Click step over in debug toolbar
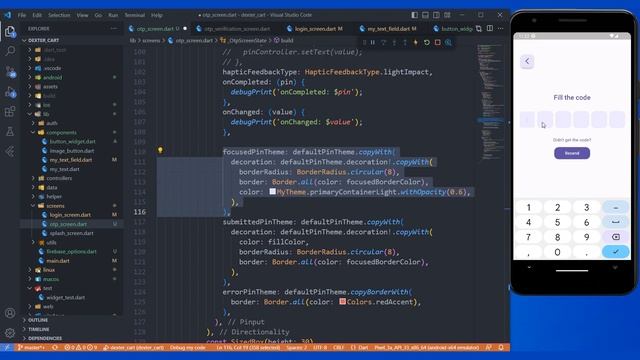Viewport: 640px width, 360px height. coord(383,42)
